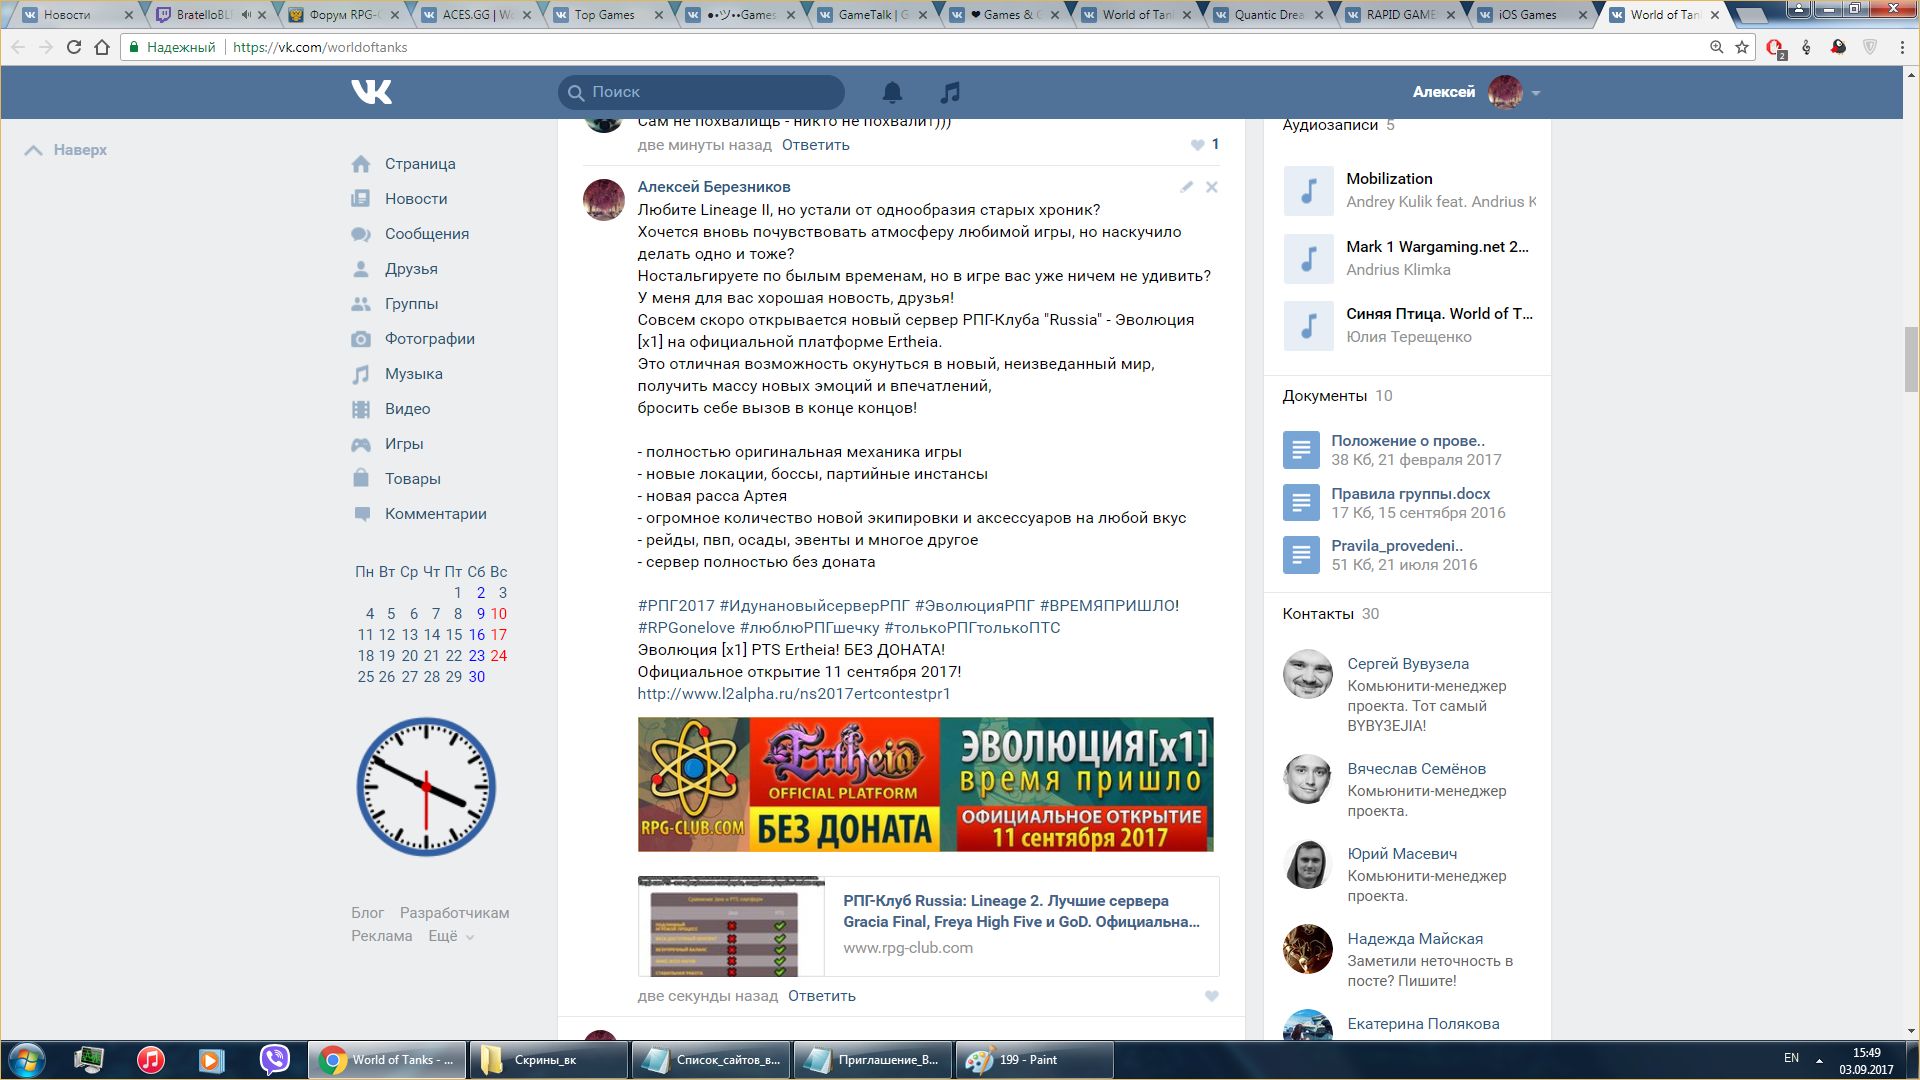Open Viber from the taskbar
The height and width of the screenshot is (1080, 1920).
pyautogui.click(x=274, y=1060)
